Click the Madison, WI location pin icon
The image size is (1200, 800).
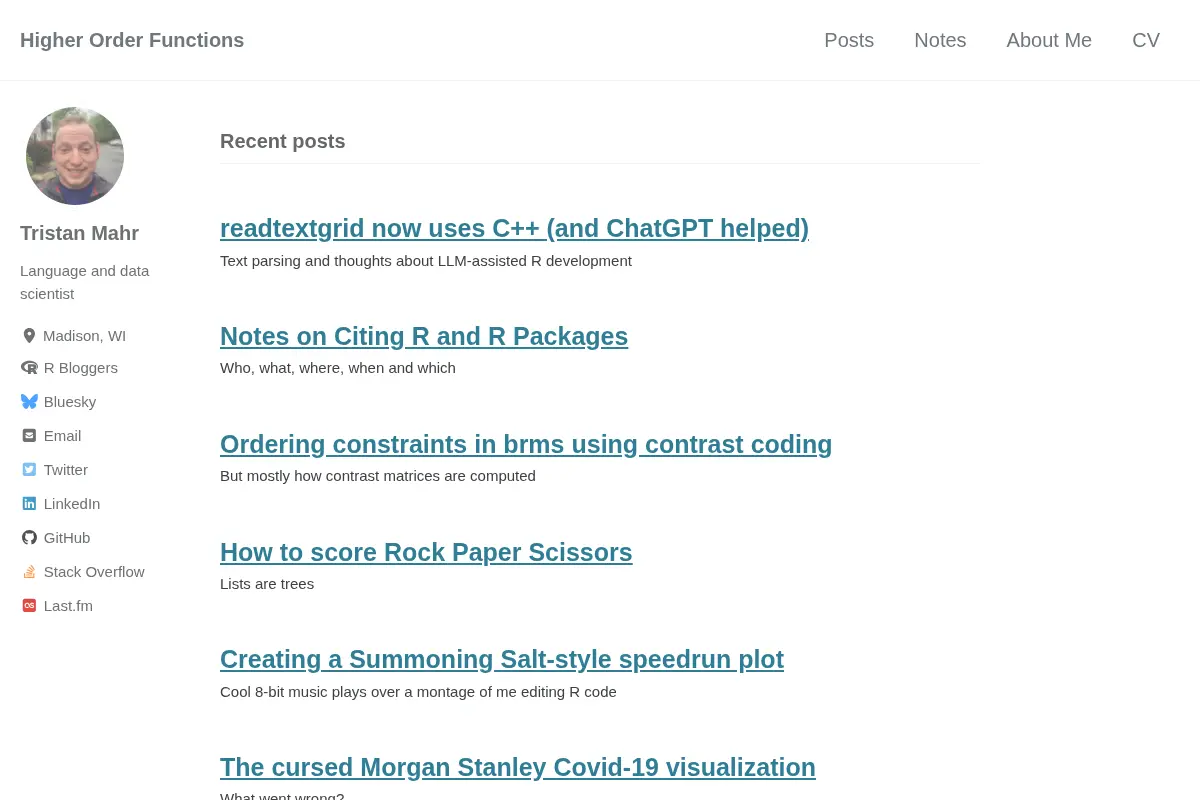pyautogui.click(x=29, y=336)
